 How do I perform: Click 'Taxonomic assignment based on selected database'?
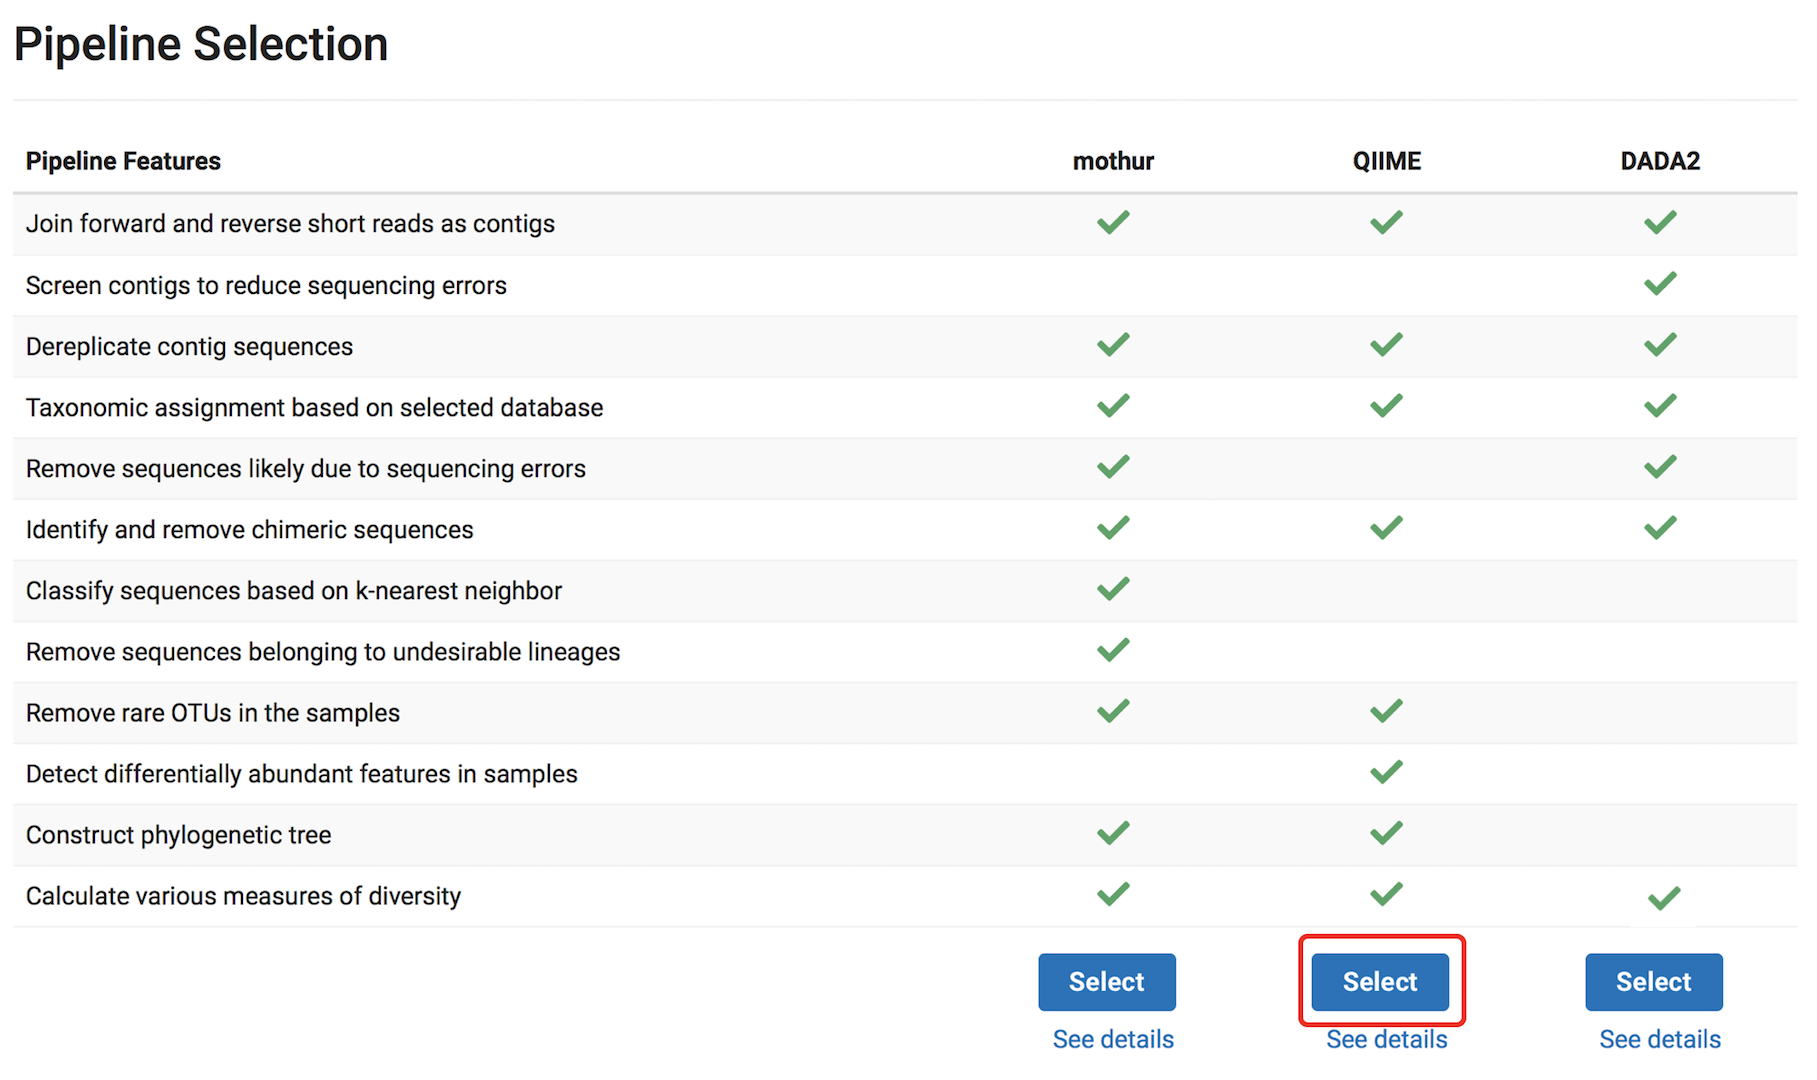tap(314, 408)
